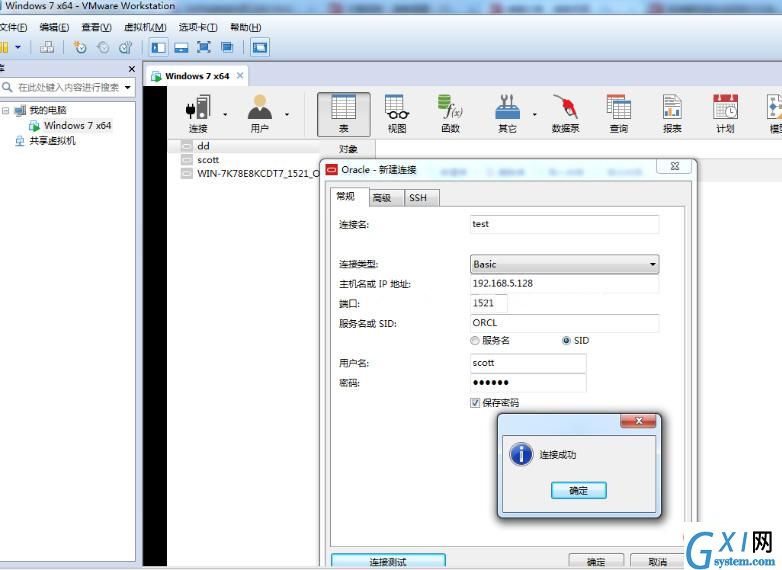
Task: Open dropdown arrow next to Others tool
Action: [534, 115]
